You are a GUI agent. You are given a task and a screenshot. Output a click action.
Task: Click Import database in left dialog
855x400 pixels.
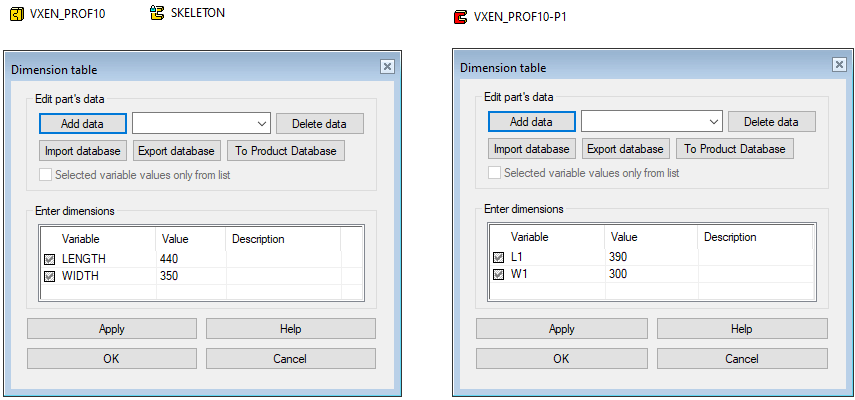pos(83,151)
